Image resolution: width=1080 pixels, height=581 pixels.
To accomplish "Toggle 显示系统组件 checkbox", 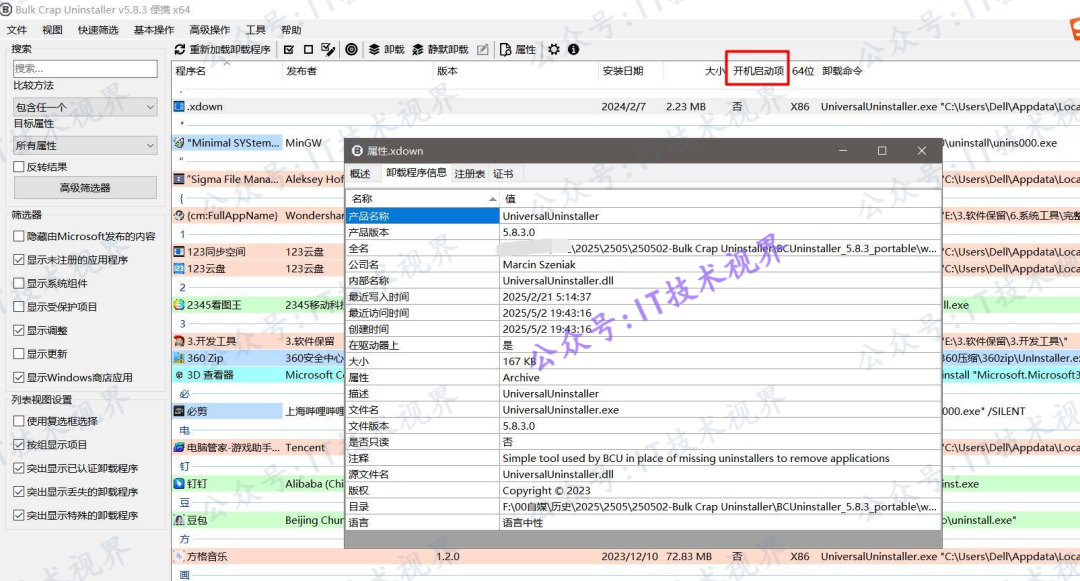I will click(19, 283).
